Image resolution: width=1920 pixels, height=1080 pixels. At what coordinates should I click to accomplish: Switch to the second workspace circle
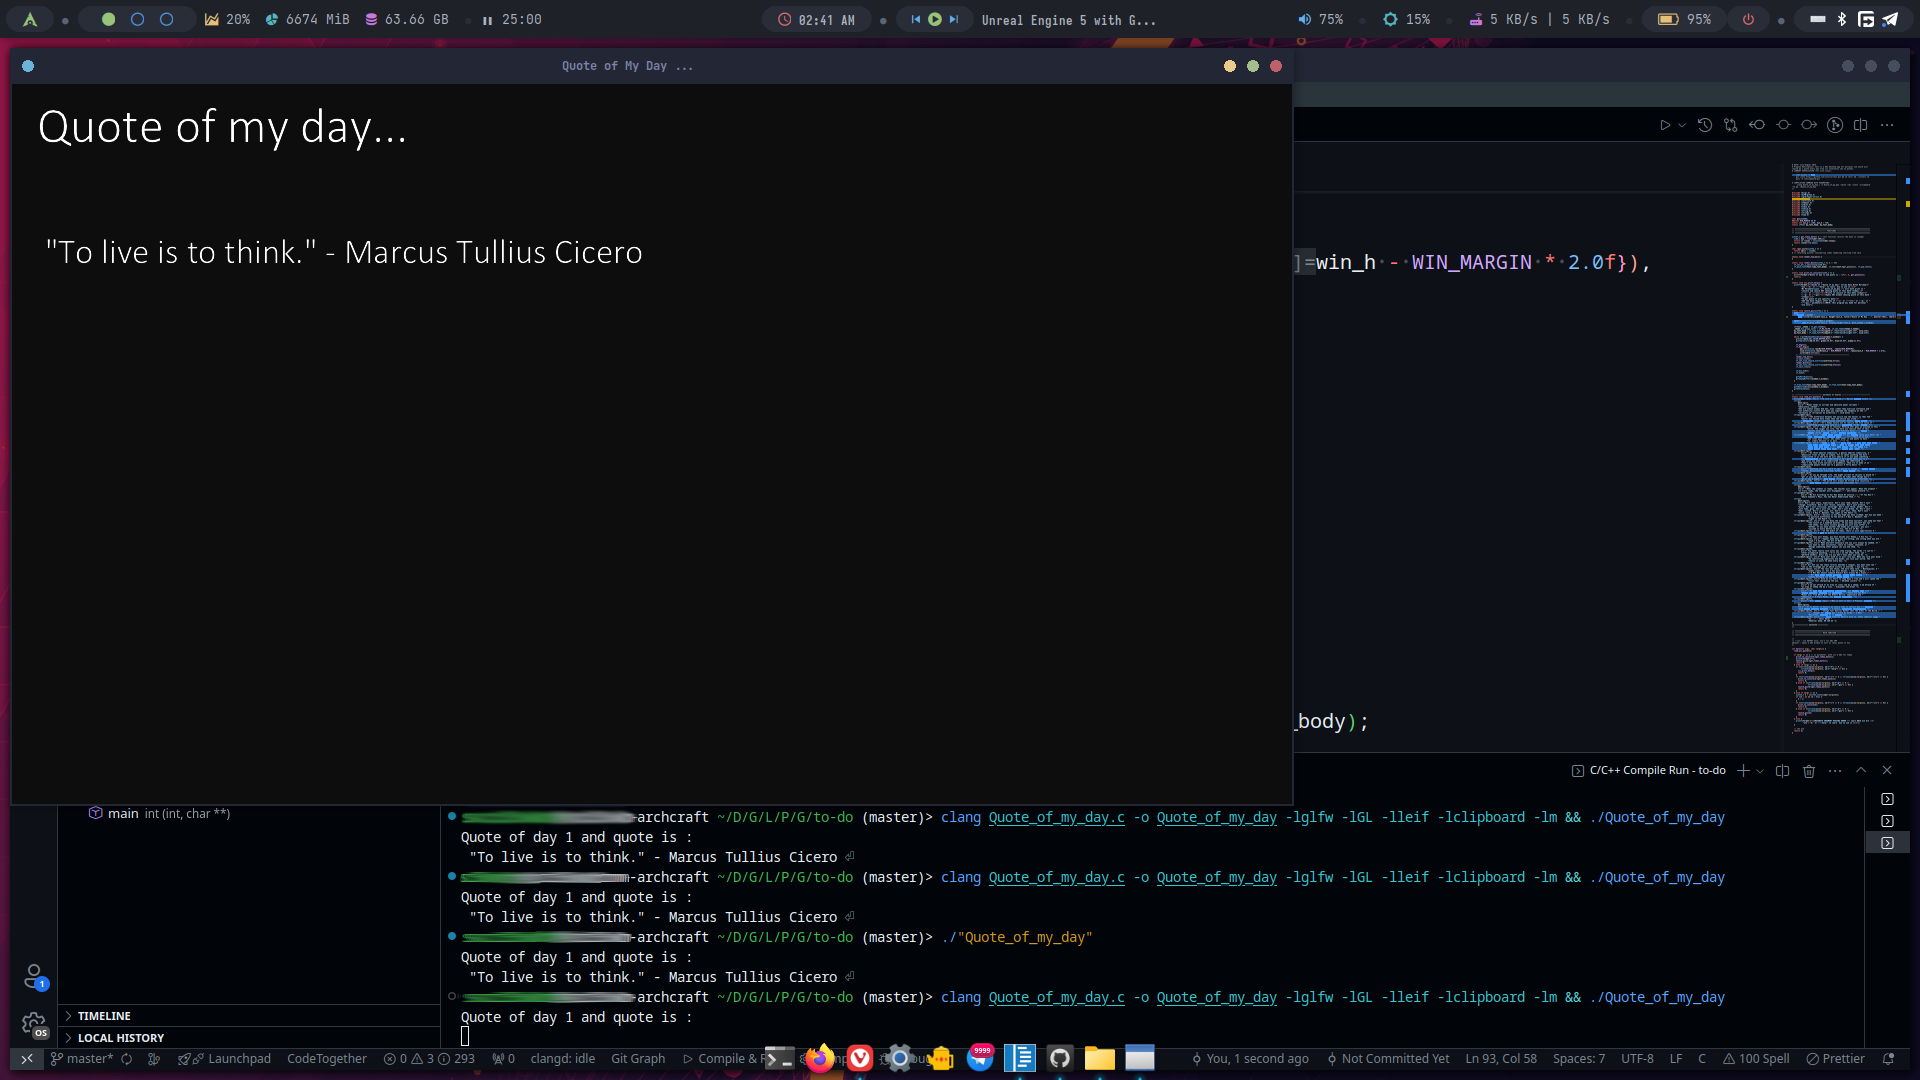pos(137,19)
